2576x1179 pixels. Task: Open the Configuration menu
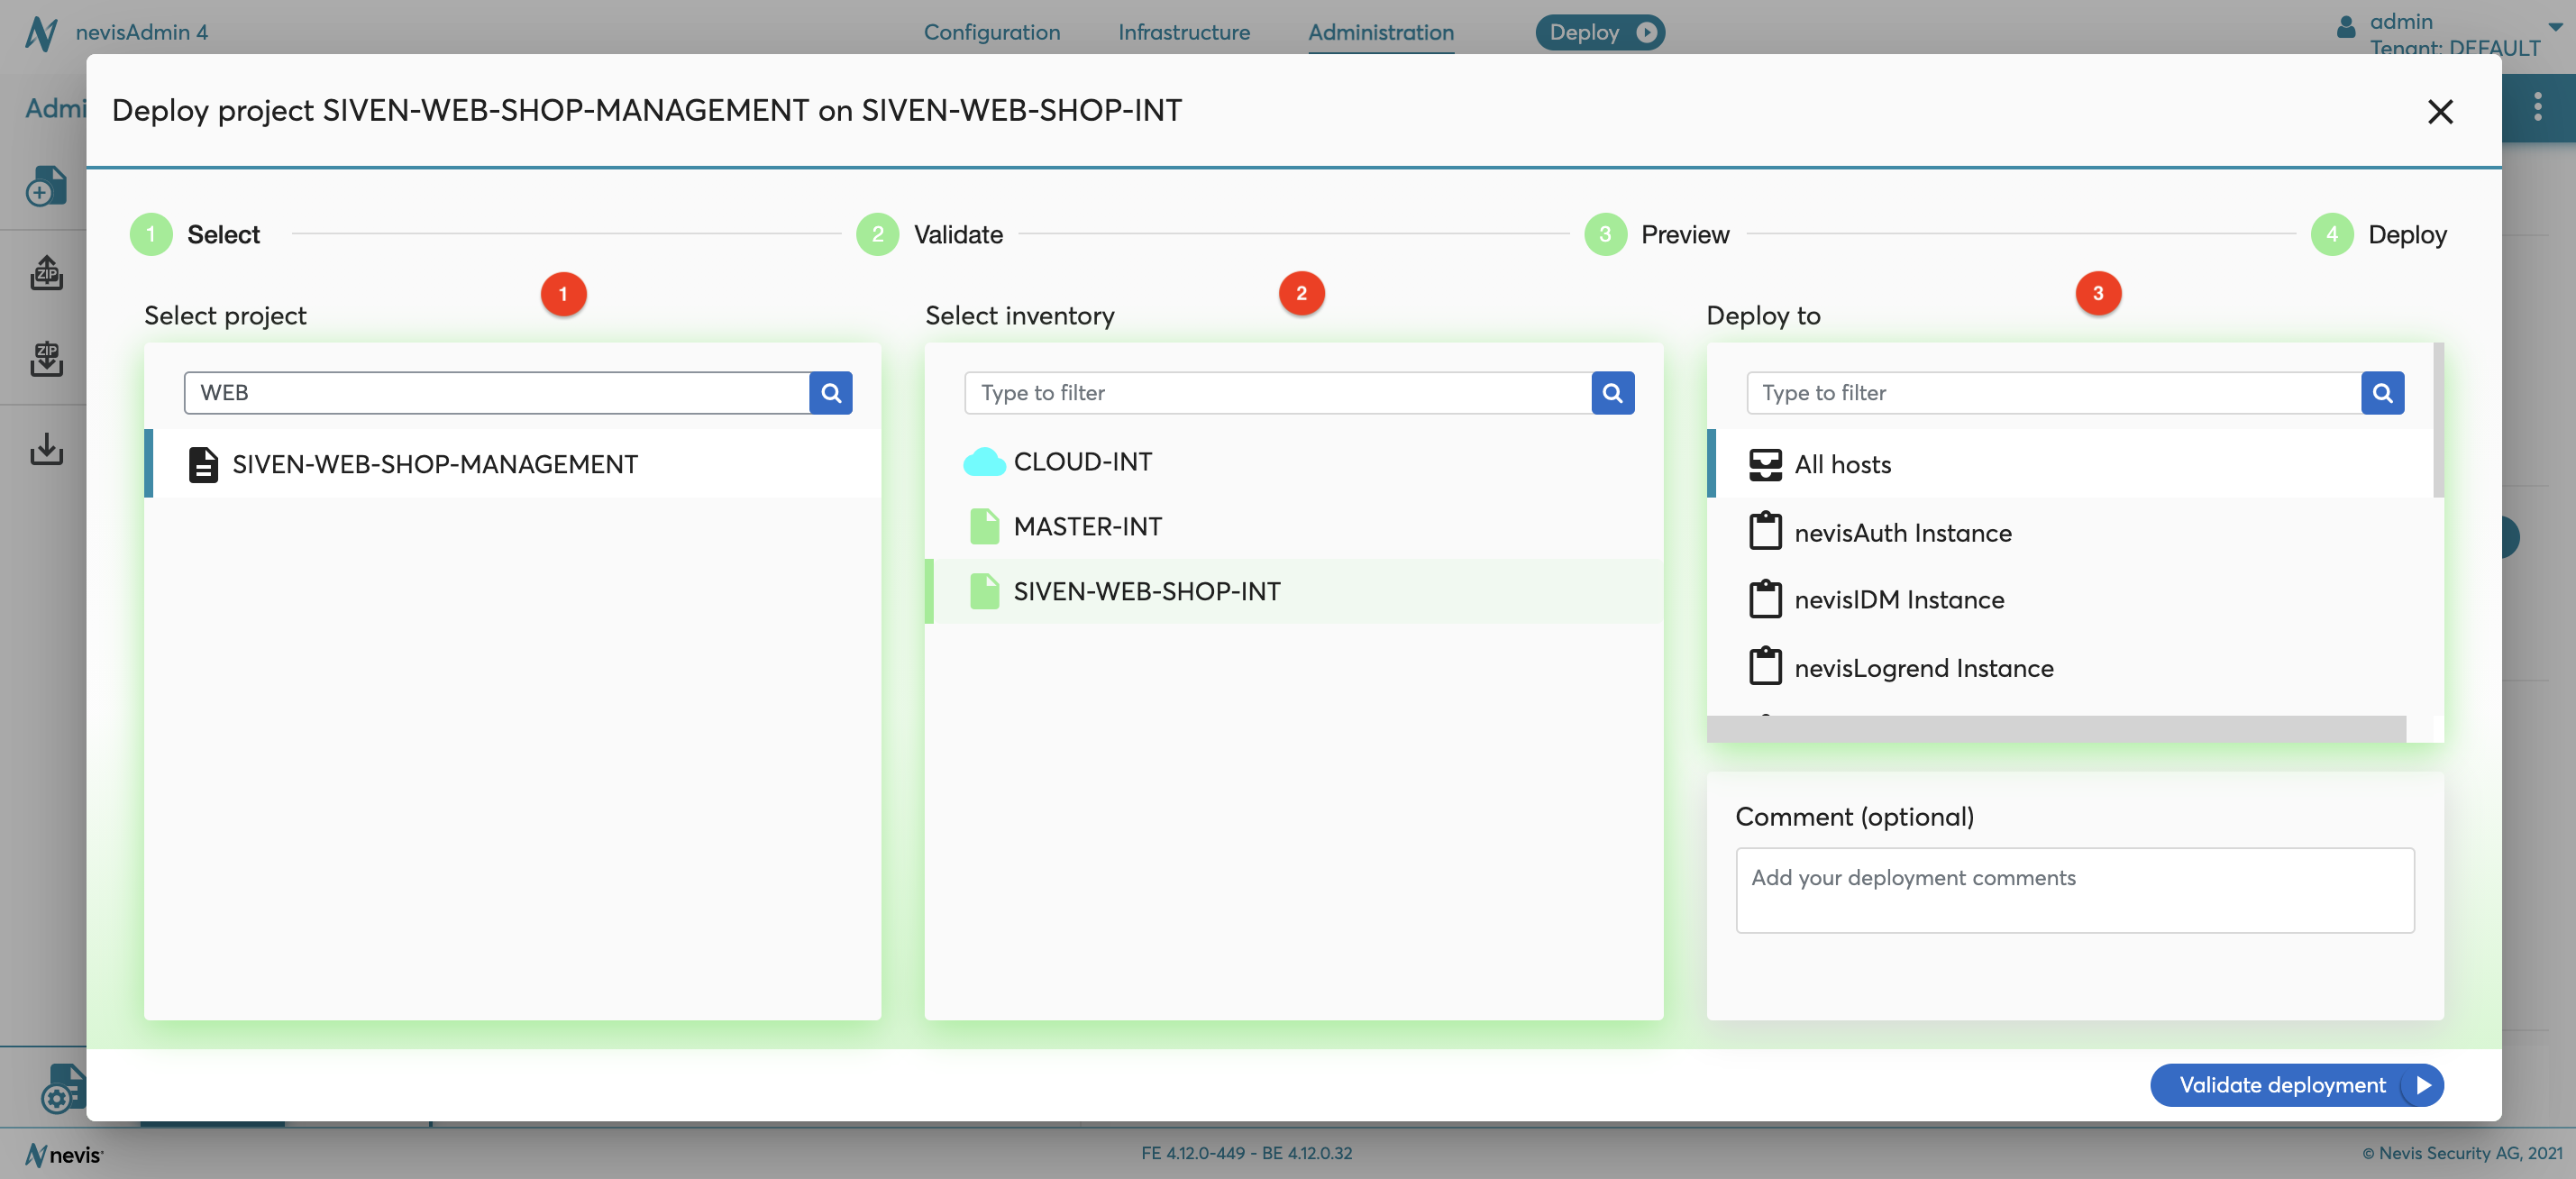[991, 32]
